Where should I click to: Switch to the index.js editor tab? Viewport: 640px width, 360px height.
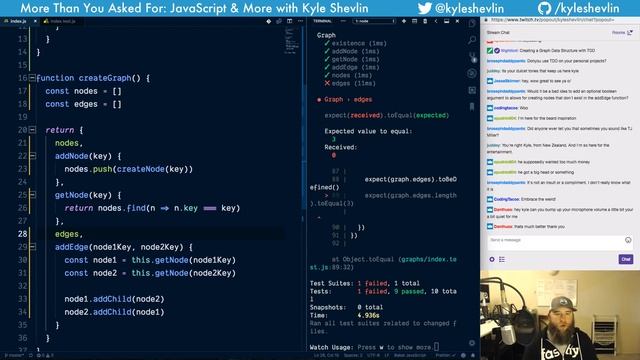[x=18, y=21]
